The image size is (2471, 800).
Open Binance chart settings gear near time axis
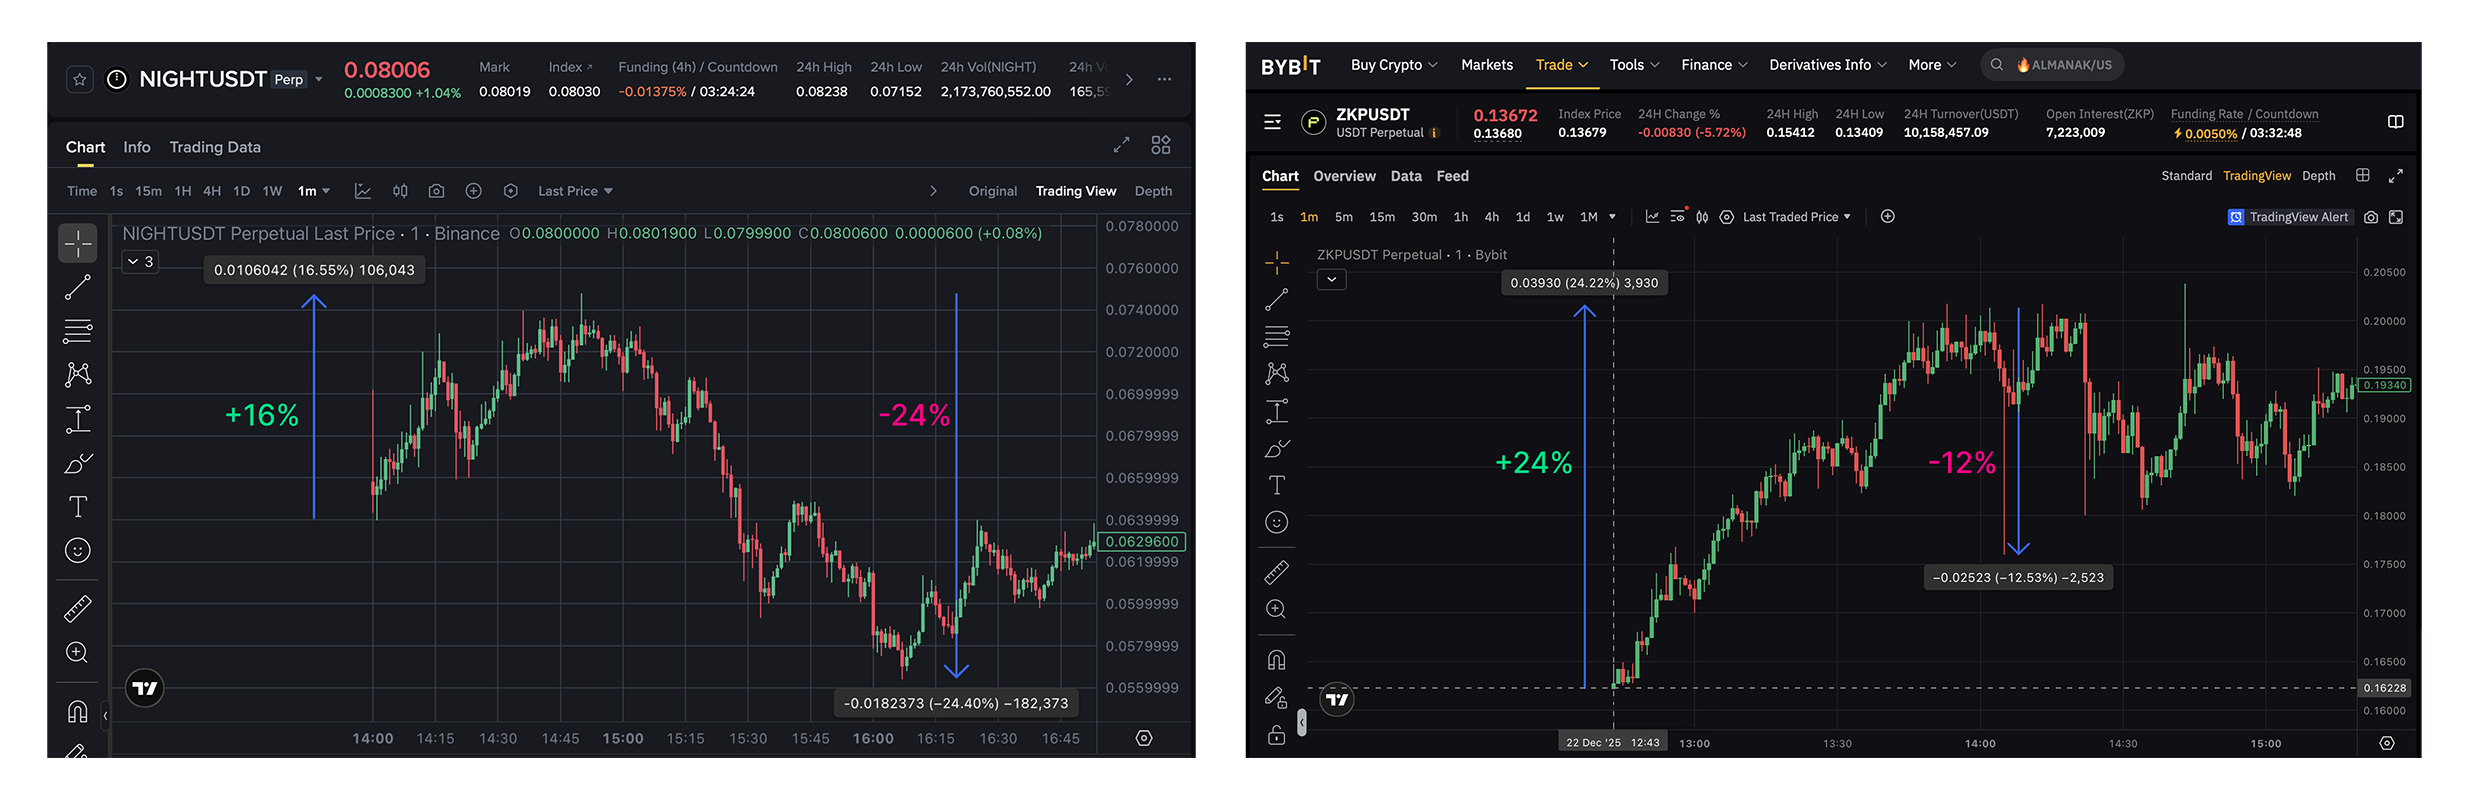click(1144, 738)
